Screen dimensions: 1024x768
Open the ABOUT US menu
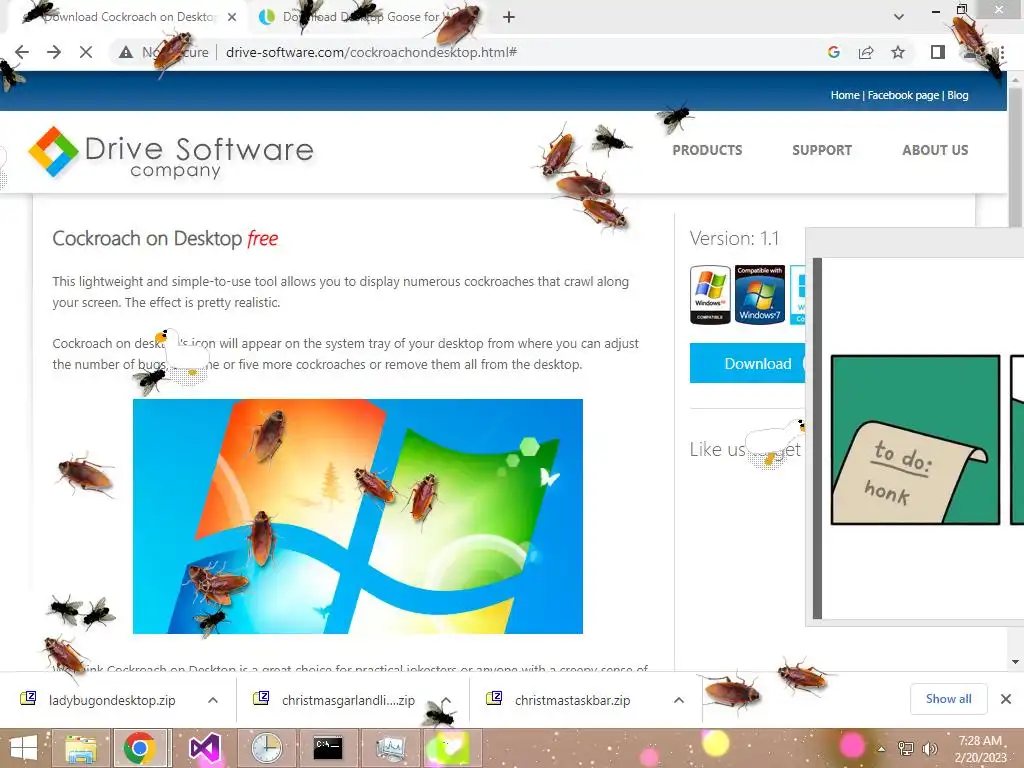tap(935, 150)
